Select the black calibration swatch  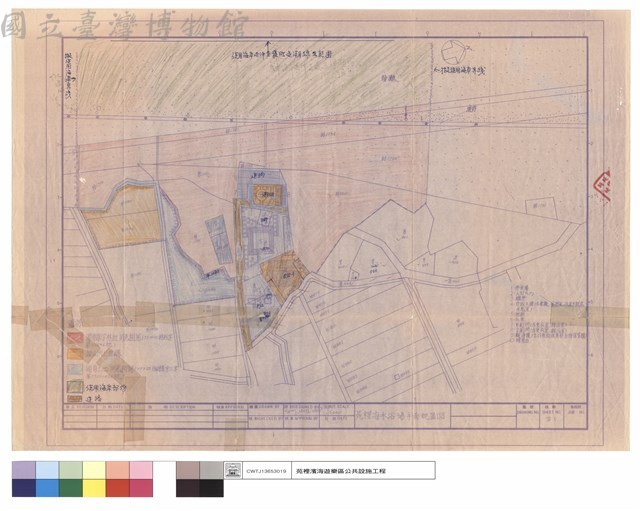click(211, 488)
